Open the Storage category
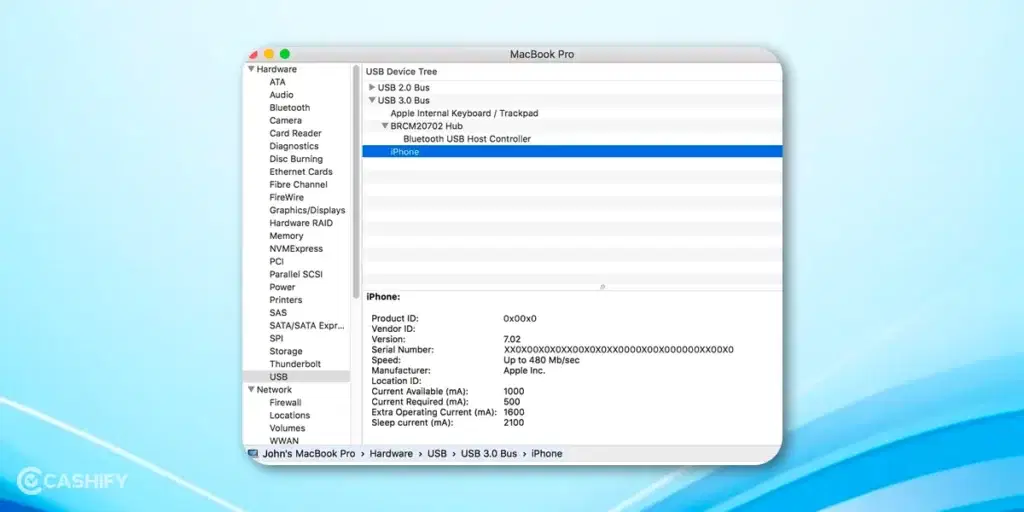Viewport: 1024px width, 512px height. 286,351
